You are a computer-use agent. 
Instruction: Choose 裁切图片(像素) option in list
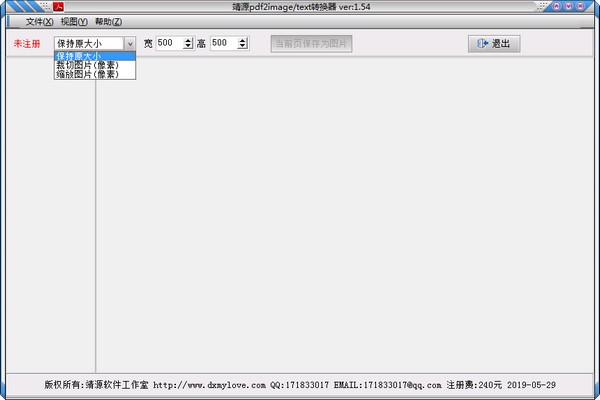[94, 65]
